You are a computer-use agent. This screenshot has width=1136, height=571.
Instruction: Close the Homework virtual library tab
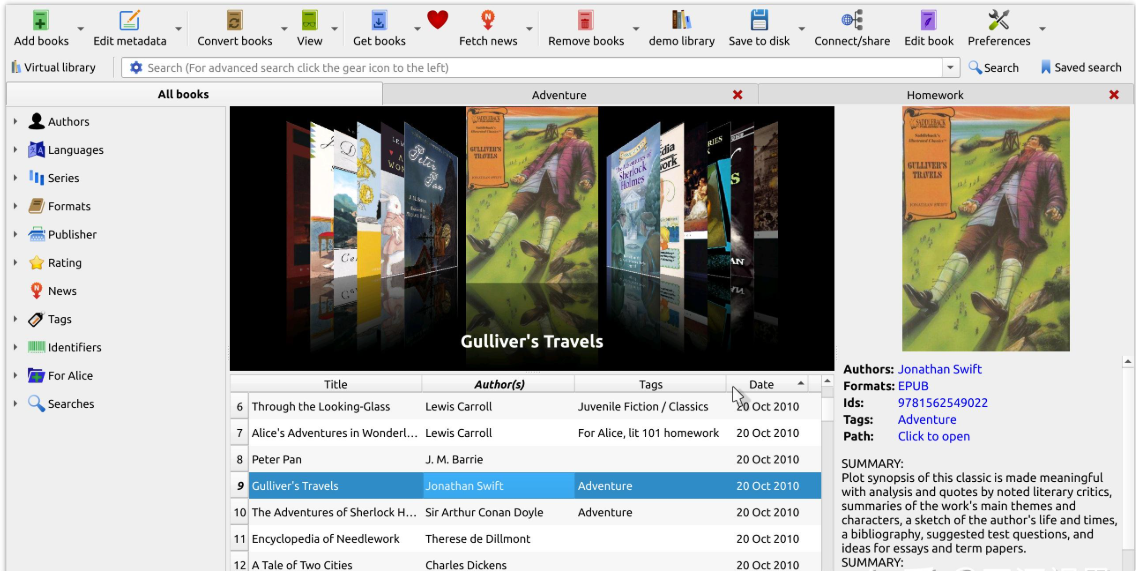1114,95
